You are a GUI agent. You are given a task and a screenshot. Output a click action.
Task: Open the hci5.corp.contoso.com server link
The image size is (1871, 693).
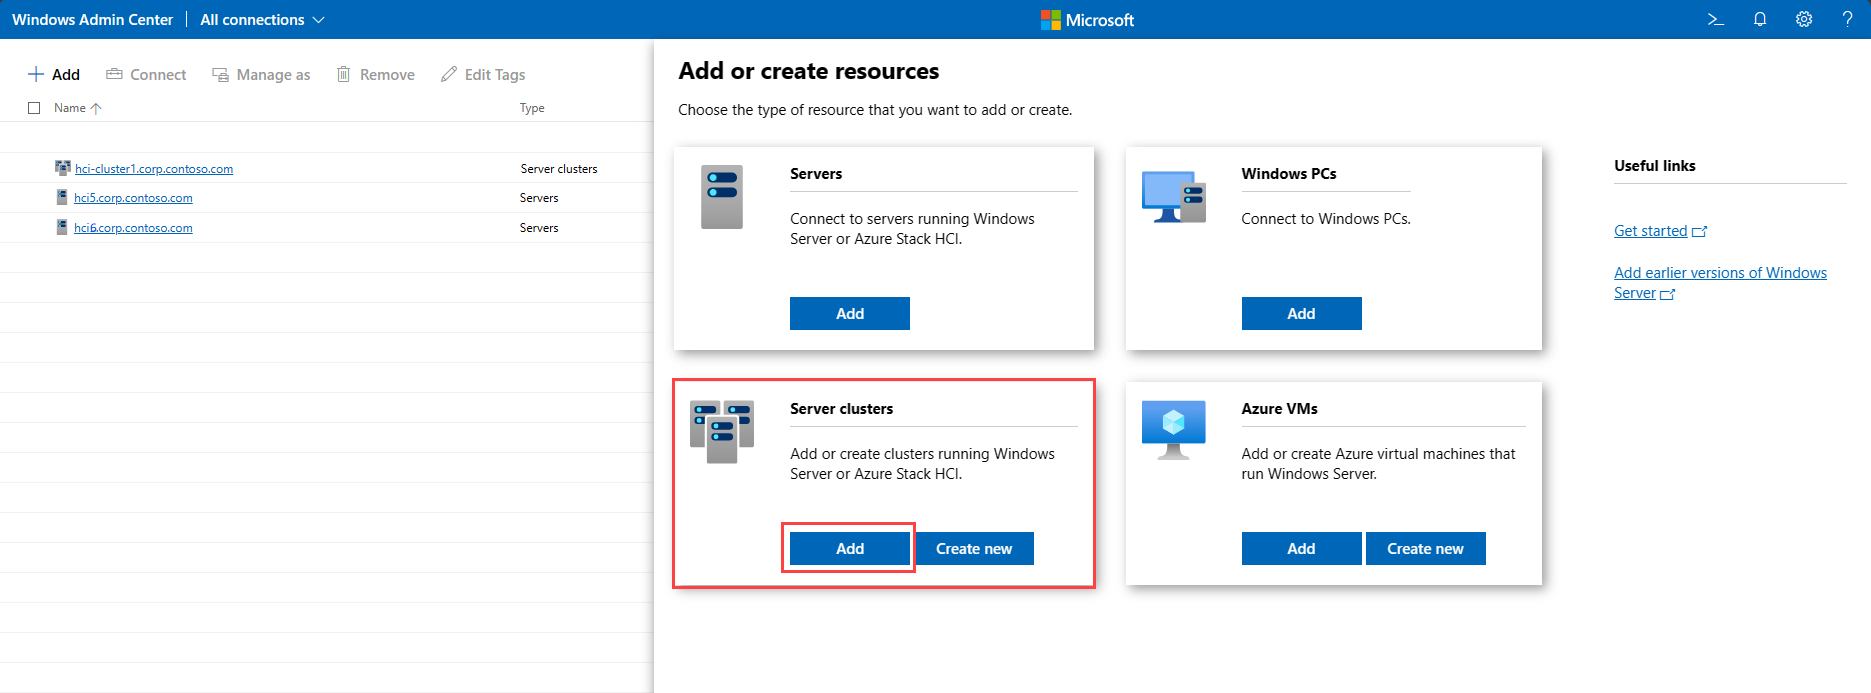pyautogui.click(x=133, y=198)
